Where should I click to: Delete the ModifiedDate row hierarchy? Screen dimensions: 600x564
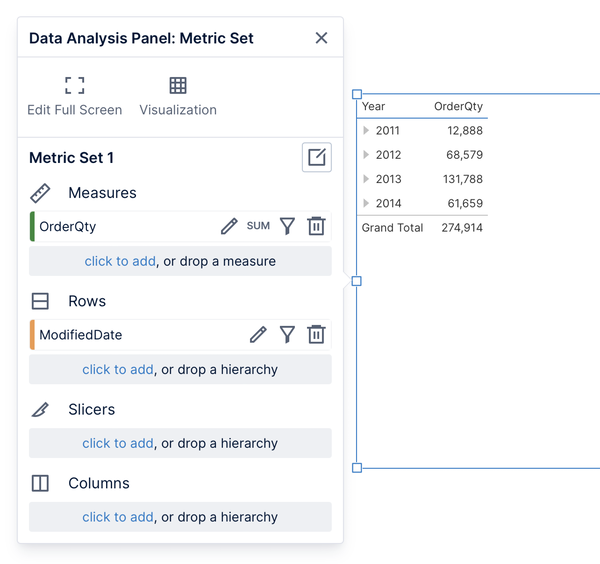(x=316, y=334)
